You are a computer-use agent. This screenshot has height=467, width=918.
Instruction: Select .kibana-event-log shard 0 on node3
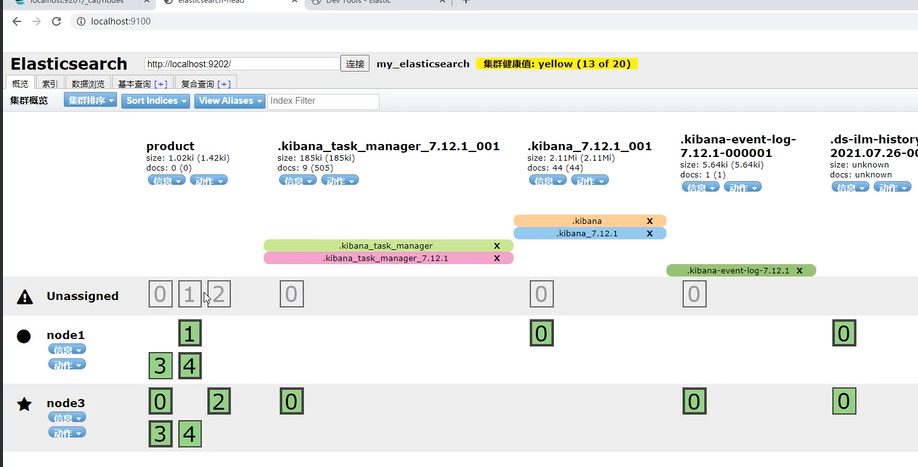pyautogui.click(x=694, y=401)
